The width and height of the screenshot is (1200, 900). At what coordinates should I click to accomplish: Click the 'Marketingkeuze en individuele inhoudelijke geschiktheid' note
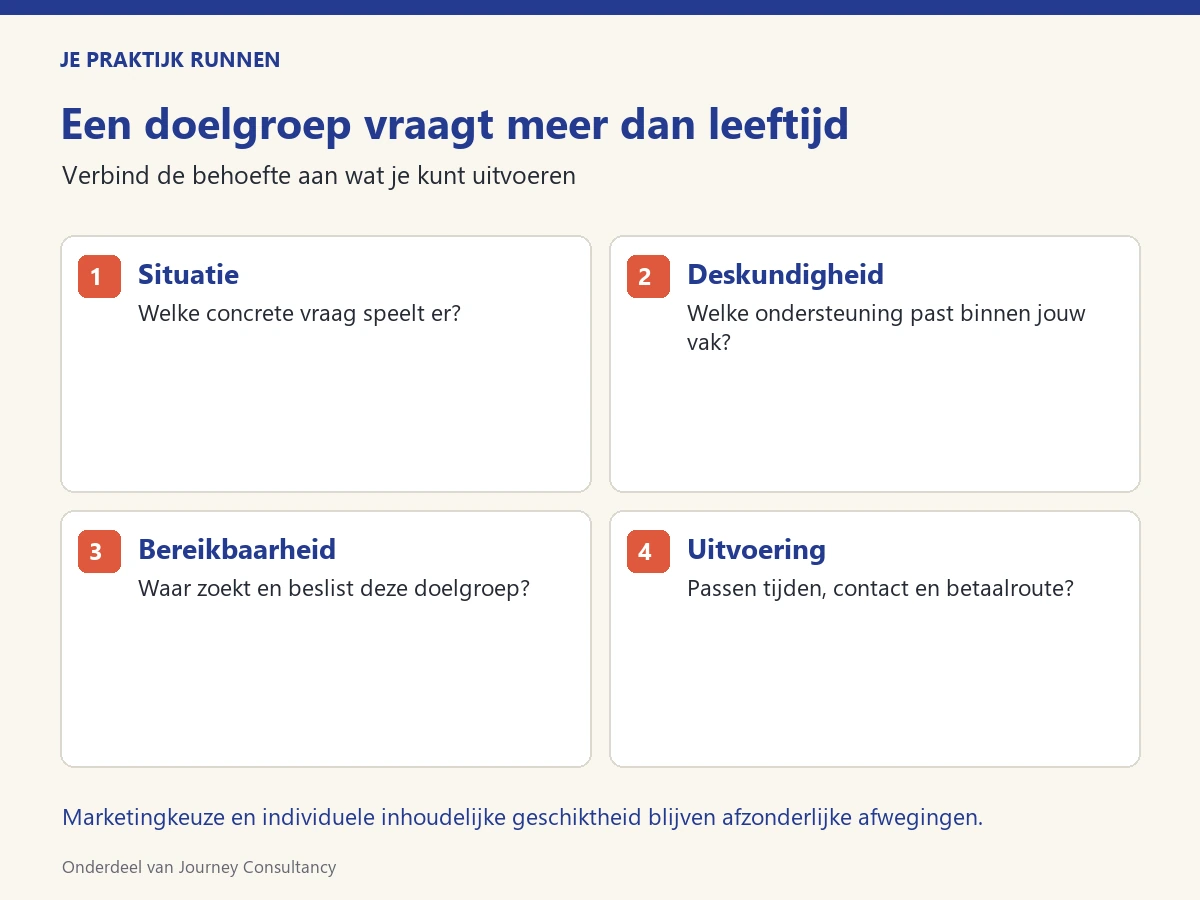(522, 817)
